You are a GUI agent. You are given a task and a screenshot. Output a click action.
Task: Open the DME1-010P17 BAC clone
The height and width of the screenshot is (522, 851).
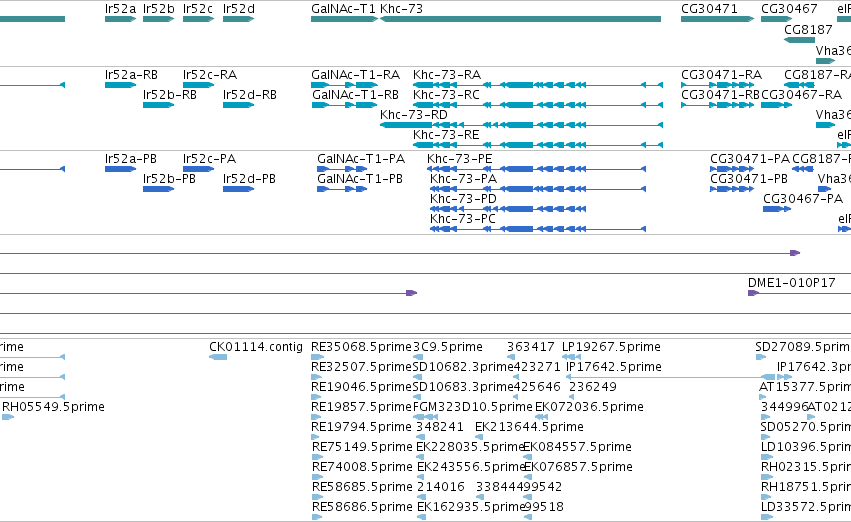[x=799, y=294]
